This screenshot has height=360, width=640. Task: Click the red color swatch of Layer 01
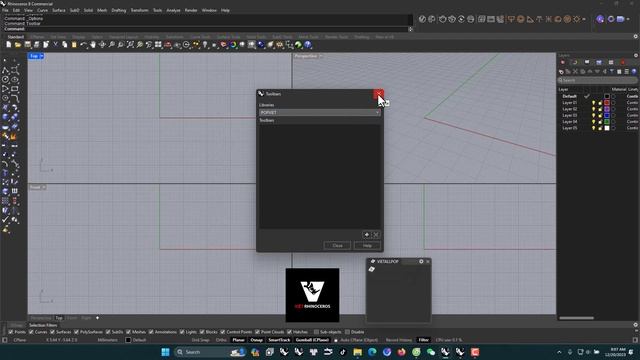(607, 103)
